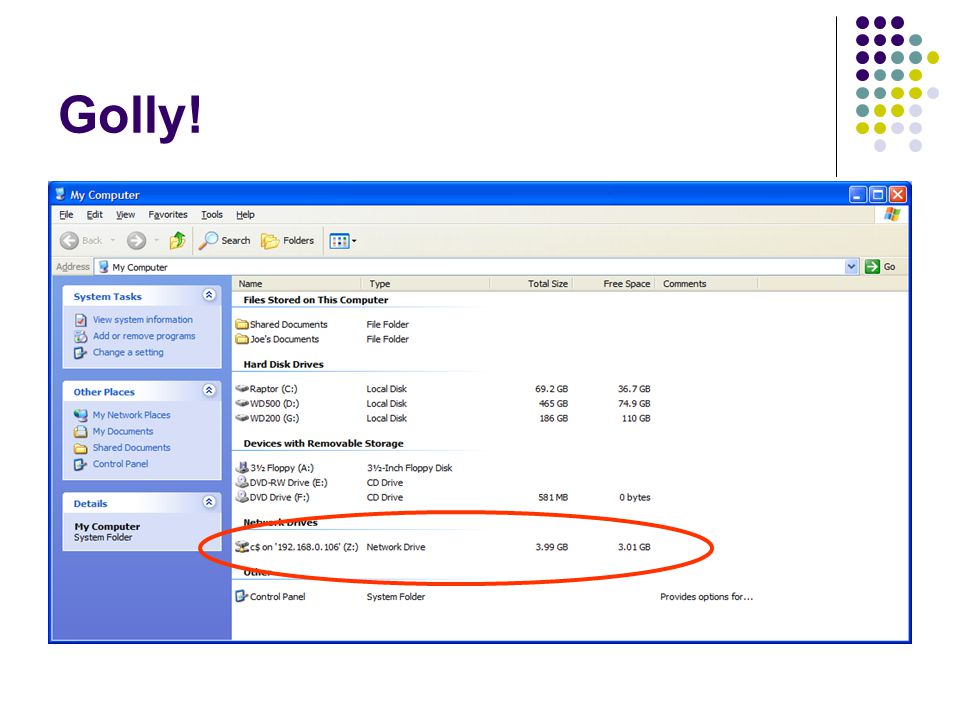Click the Add or remove programs icon

(x=81, y=336)
